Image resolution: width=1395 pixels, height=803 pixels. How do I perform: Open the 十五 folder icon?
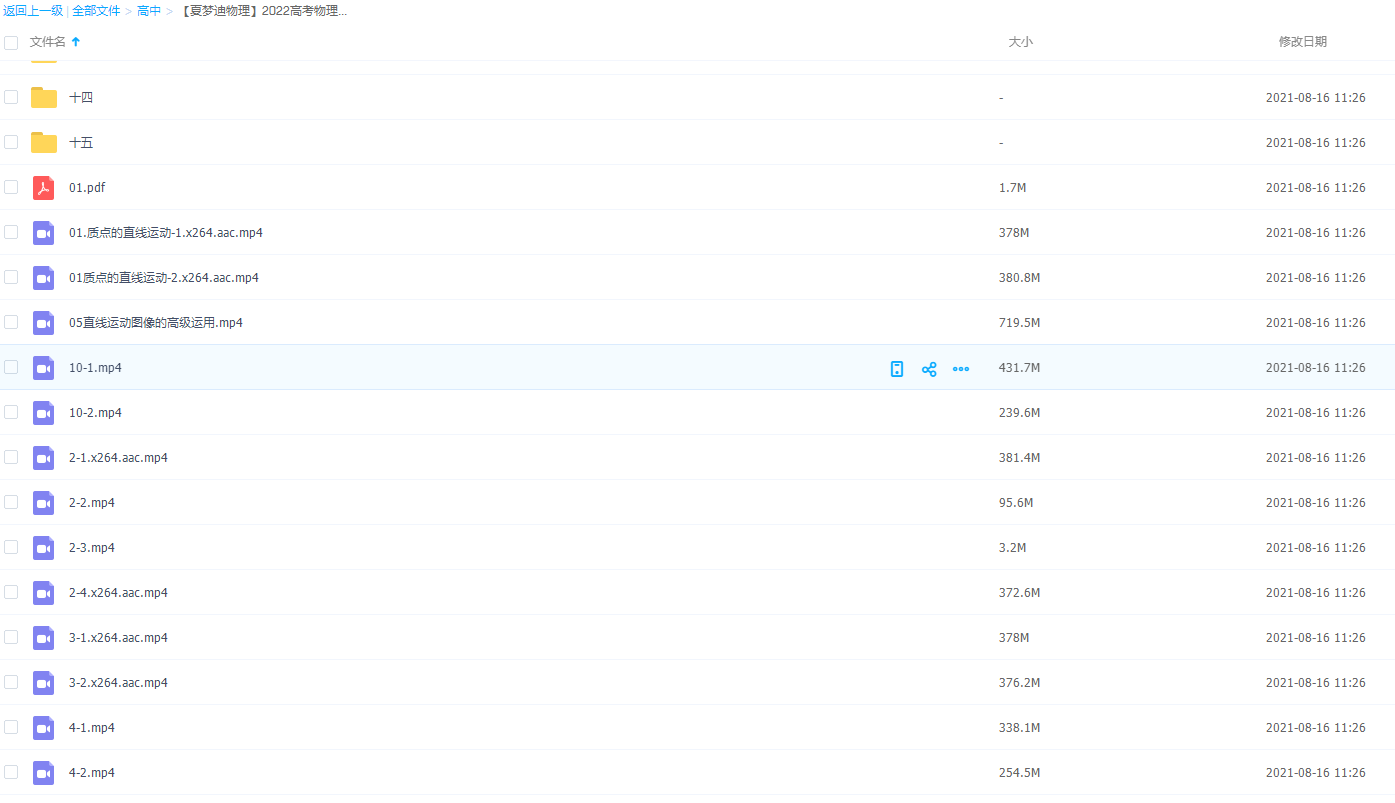pyautogui.click(x=44, y=143)
